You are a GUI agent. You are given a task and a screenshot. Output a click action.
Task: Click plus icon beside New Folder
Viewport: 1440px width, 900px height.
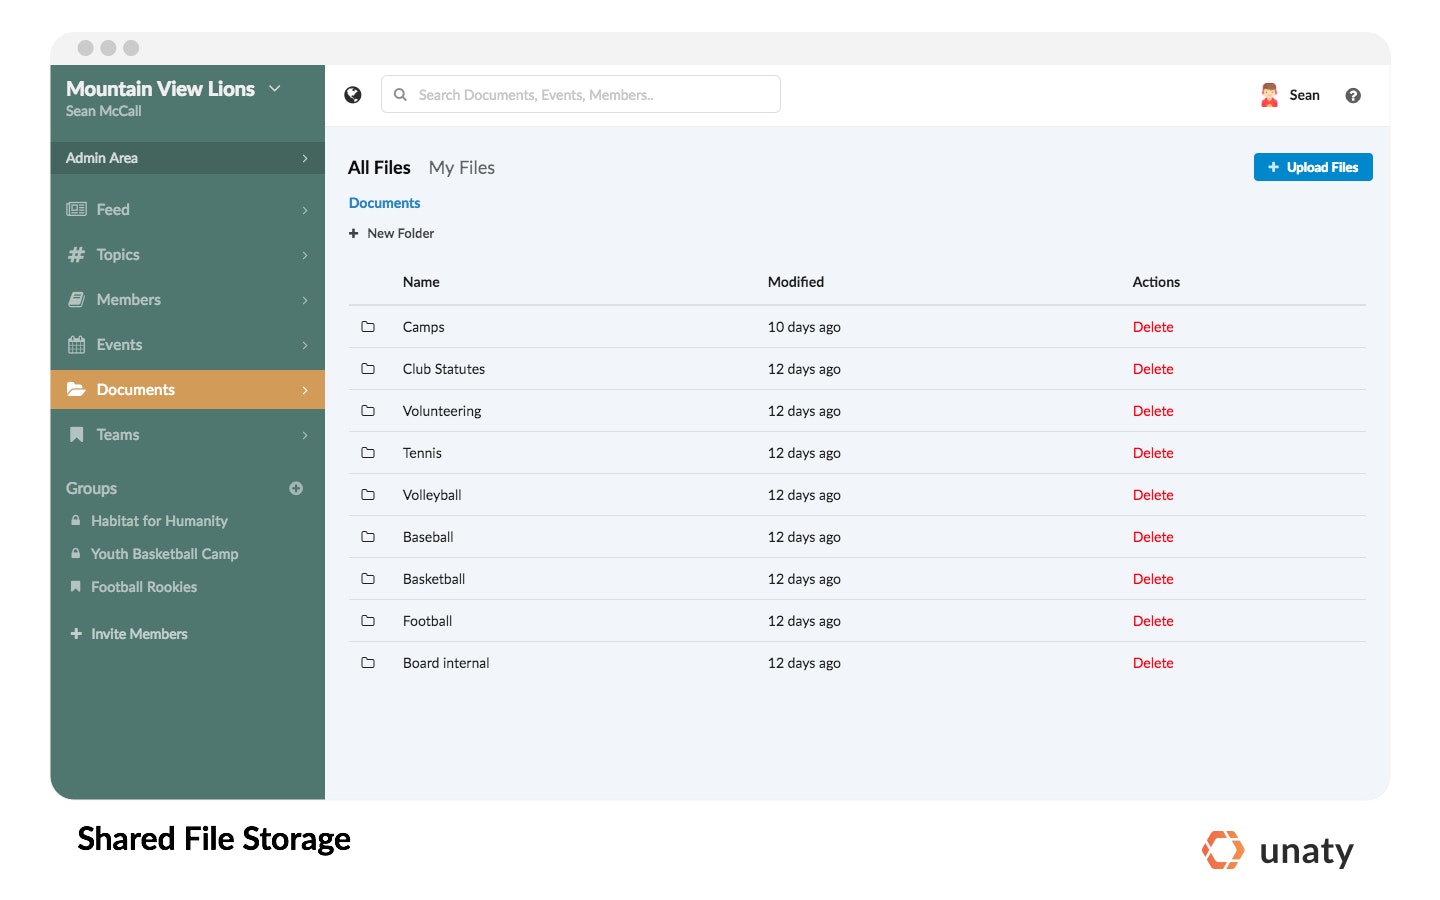(353, 233)
